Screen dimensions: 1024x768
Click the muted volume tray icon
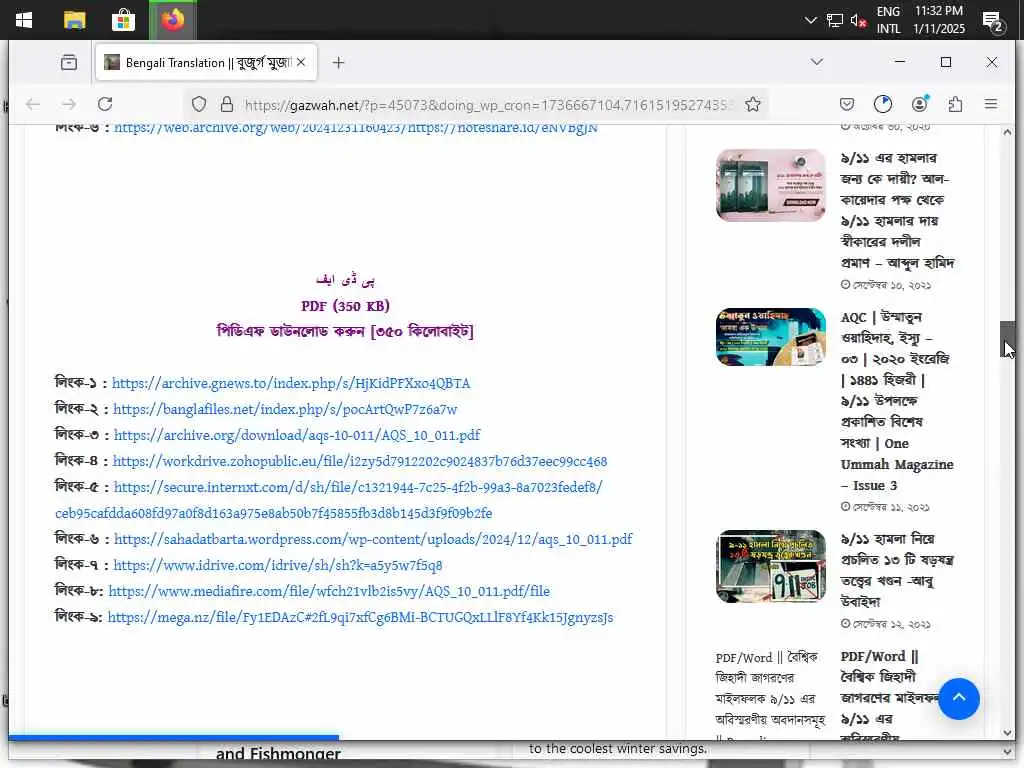point(858,20)
